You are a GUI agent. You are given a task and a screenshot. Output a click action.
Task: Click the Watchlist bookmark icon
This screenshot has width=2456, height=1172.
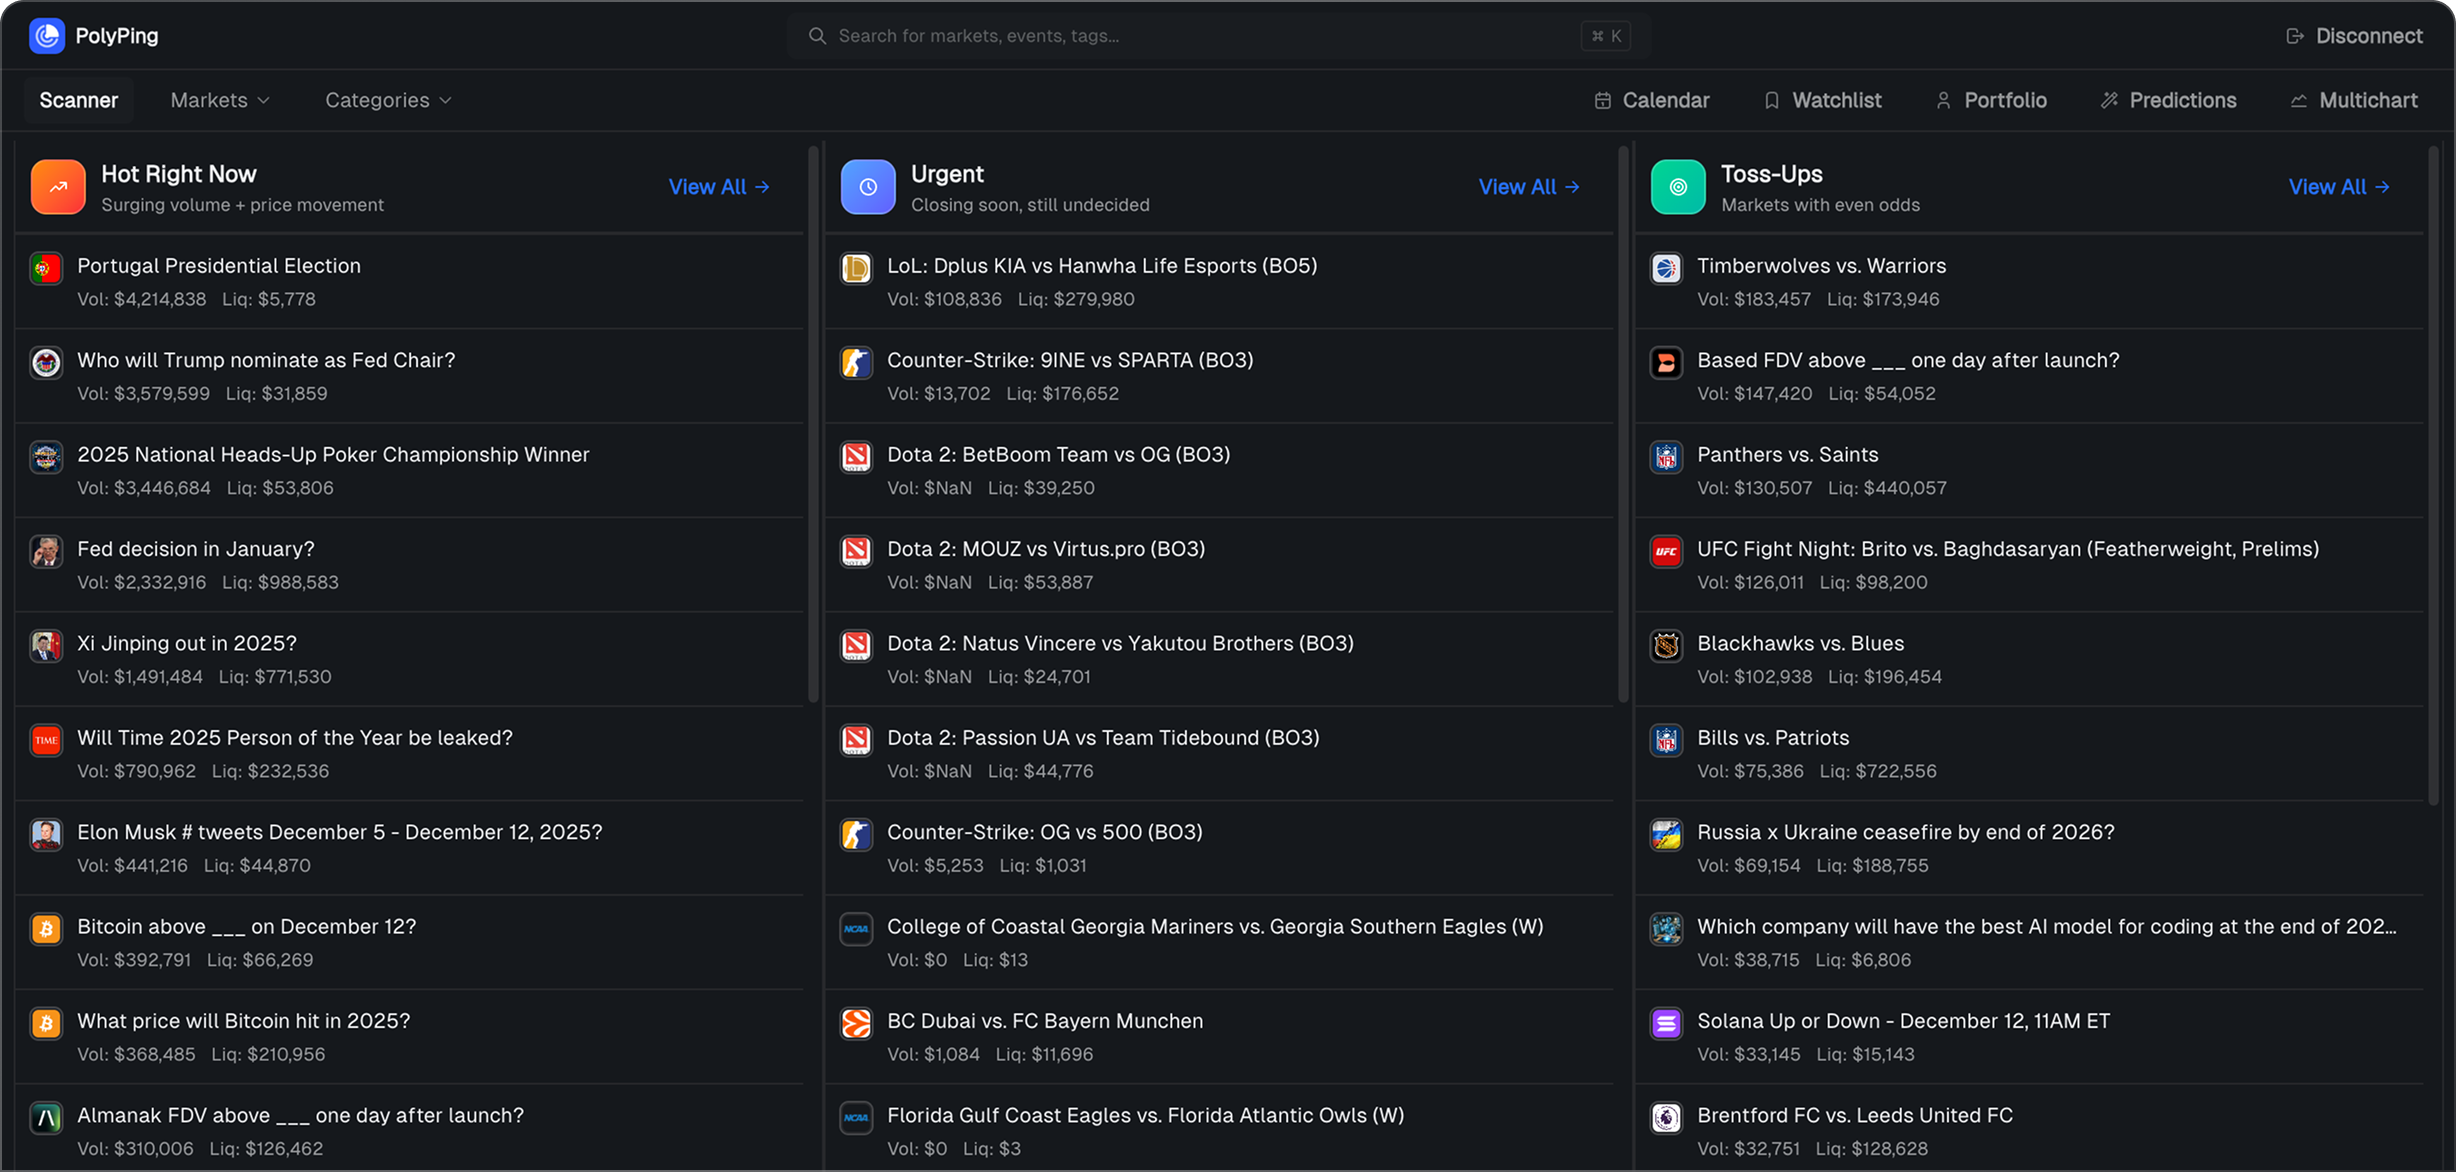[x=1772, y=100]
